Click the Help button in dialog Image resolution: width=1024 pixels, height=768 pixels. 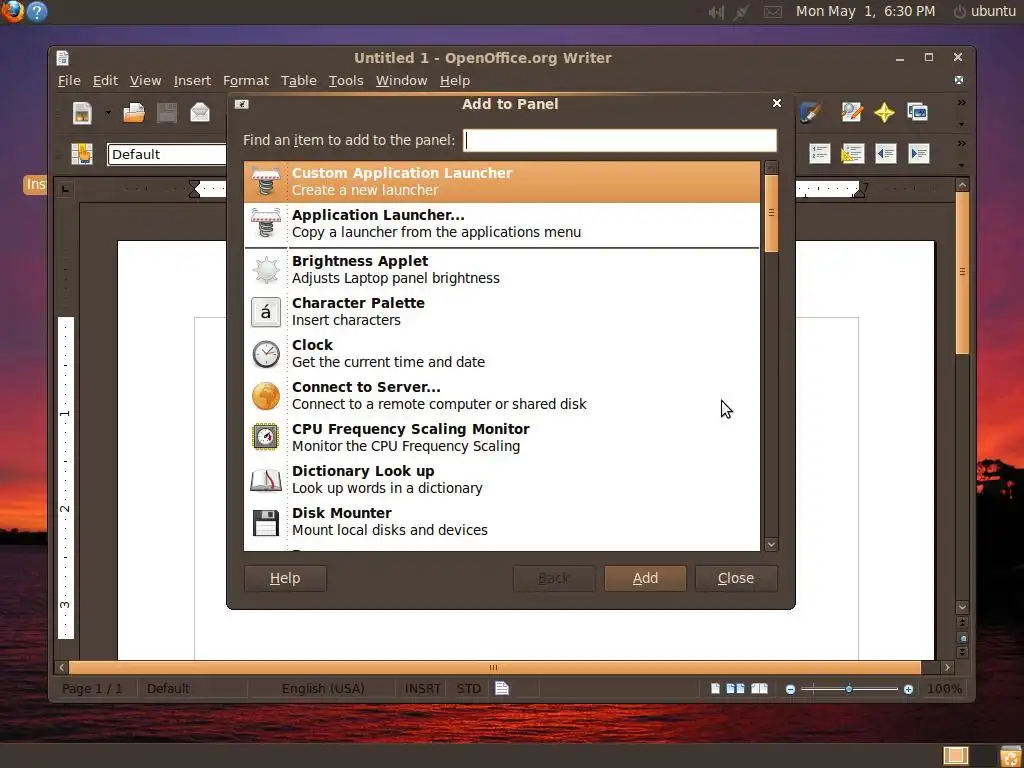(285, 578)
